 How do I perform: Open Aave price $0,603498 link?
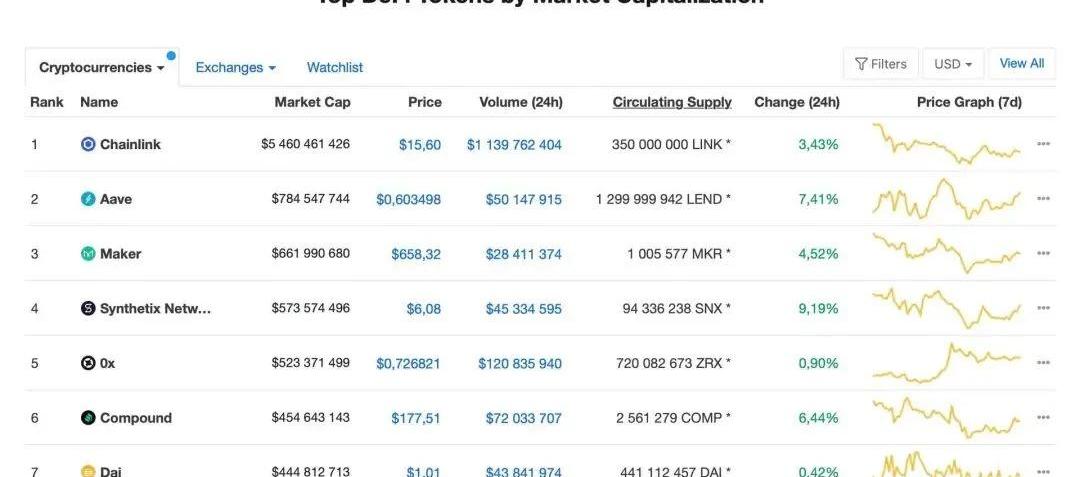[408, 200]
